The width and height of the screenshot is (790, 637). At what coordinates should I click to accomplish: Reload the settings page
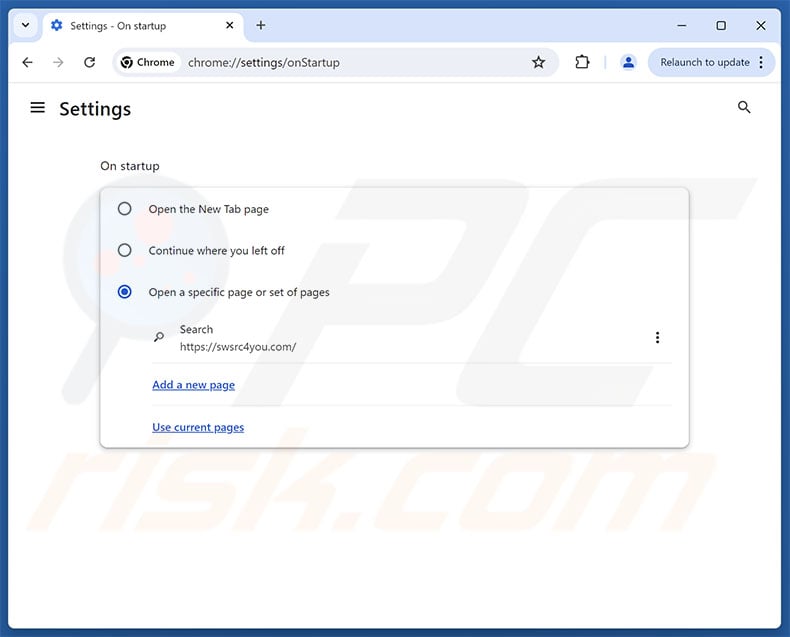coord(90,62)
